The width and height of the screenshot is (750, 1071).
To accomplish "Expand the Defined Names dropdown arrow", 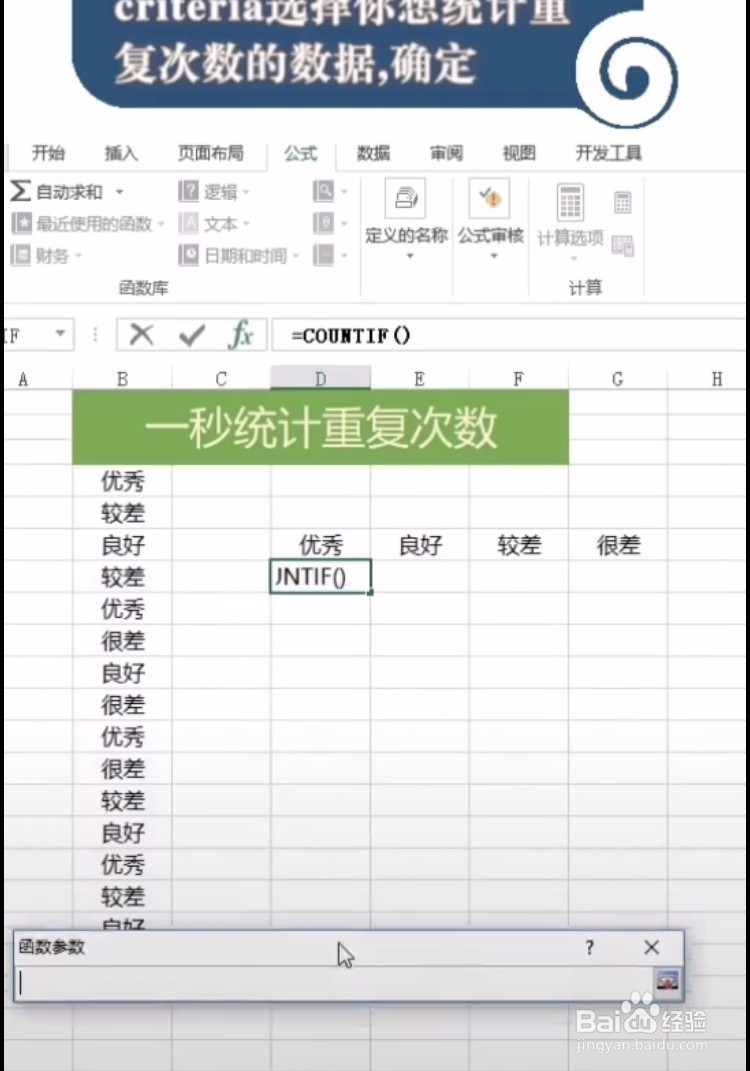I will pos(410,256).
